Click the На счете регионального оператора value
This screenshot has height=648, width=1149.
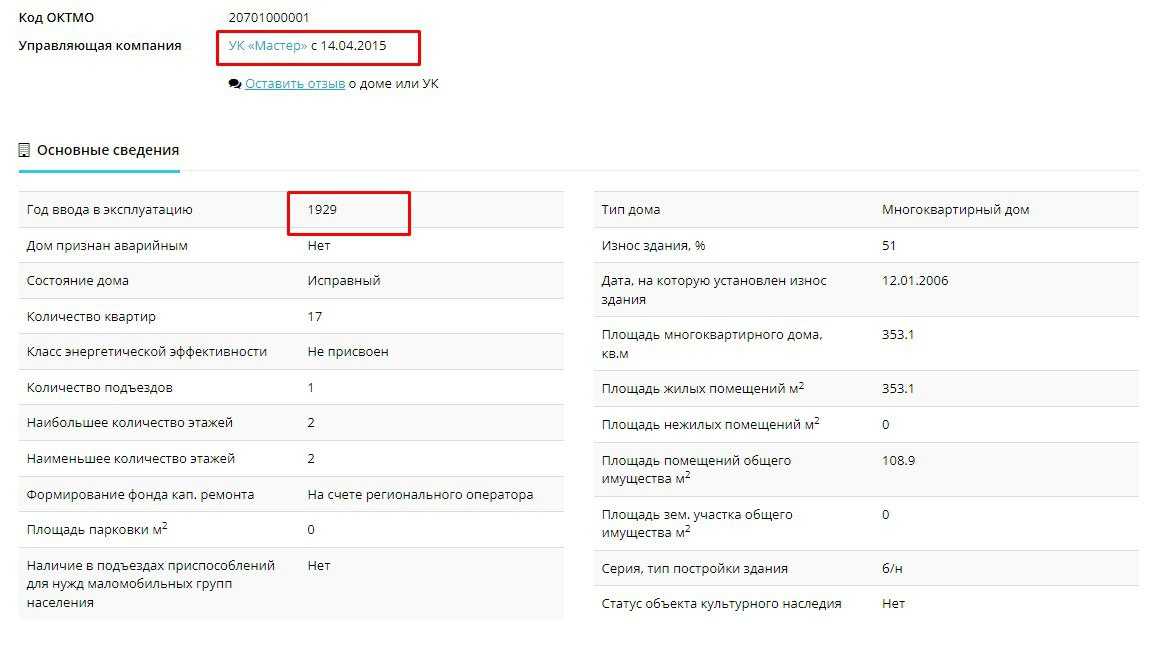point(420,494)
